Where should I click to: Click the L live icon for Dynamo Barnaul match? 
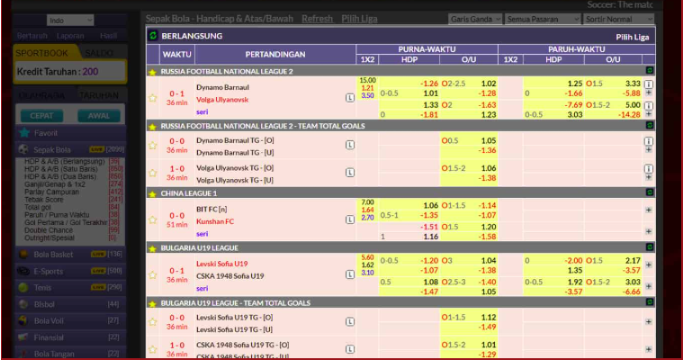(350, 98)
